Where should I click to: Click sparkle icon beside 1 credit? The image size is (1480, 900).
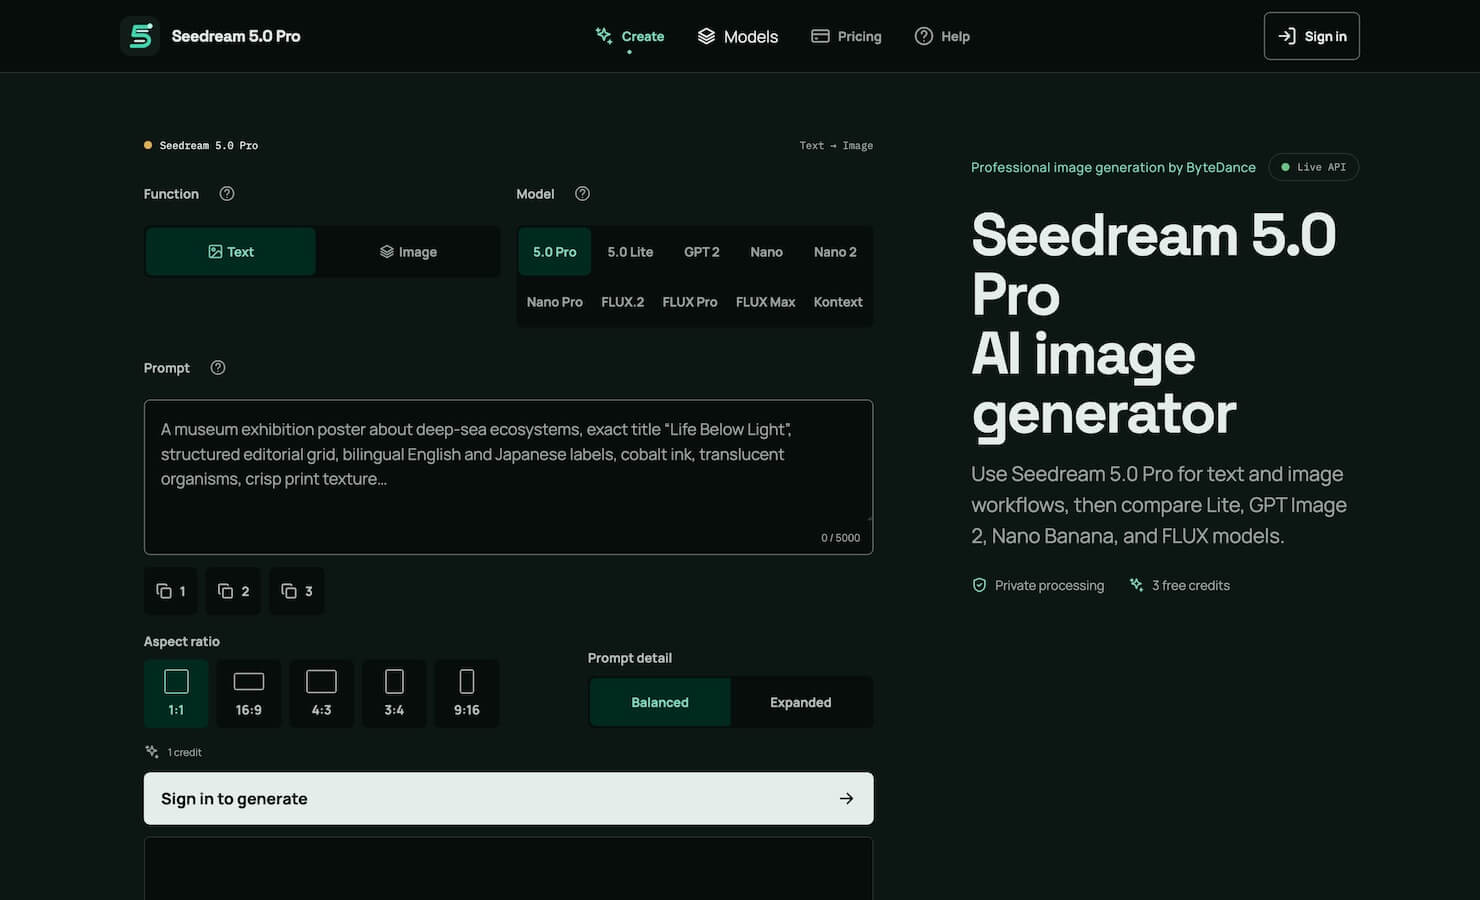pyautogui.click(x=152, y=752)
